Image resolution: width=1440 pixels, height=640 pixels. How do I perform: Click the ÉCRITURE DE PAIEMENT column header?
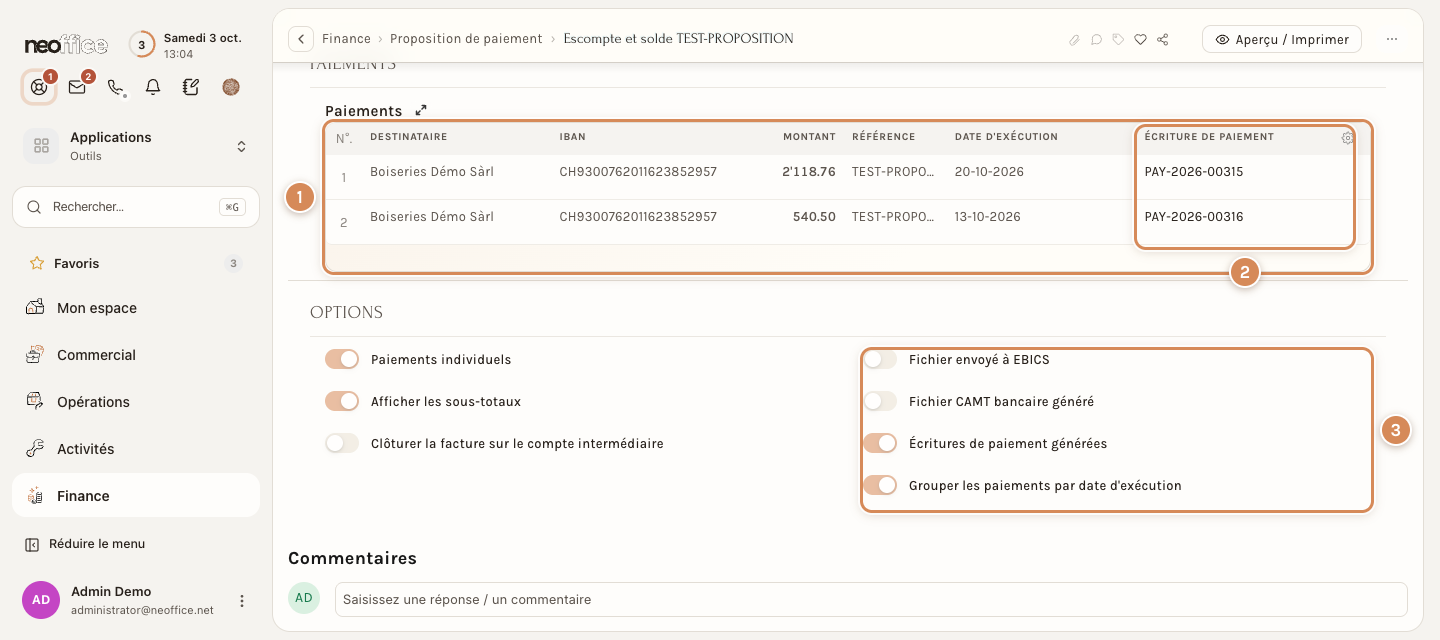pyautogui.click(x=1209, y=137)
